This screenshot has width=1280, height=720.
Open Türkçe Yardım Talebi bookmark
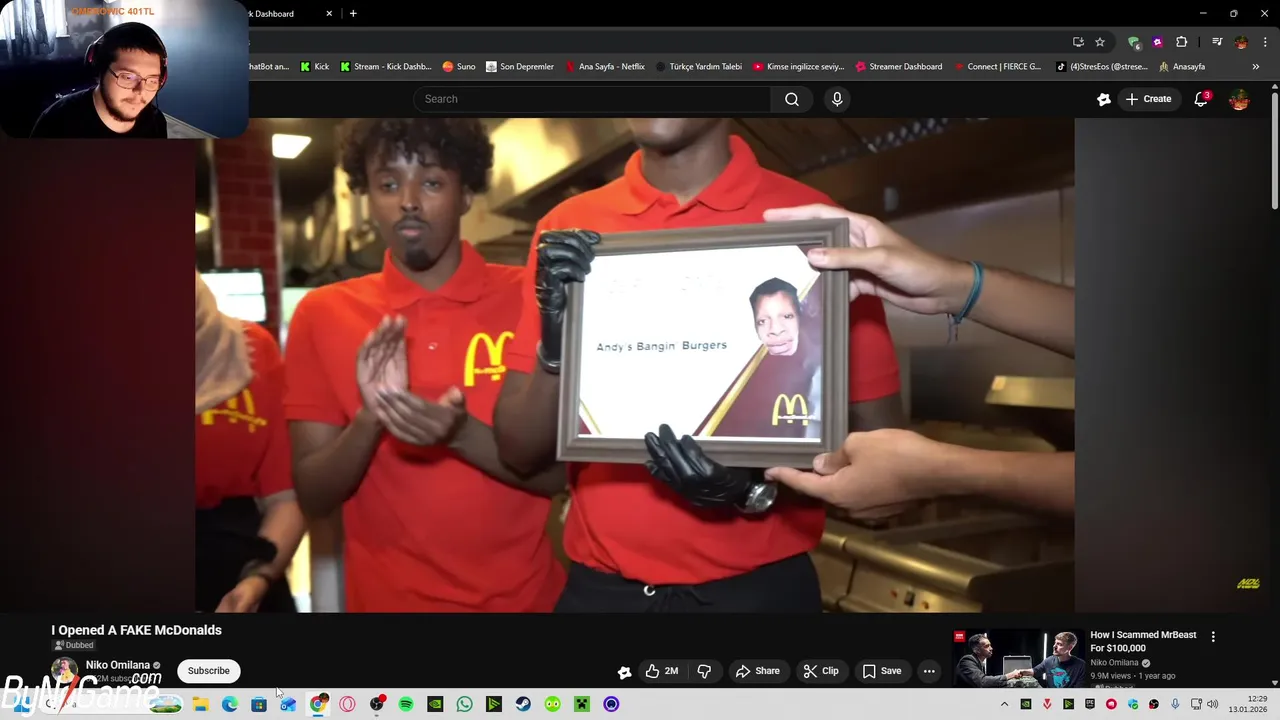[698, 67]
